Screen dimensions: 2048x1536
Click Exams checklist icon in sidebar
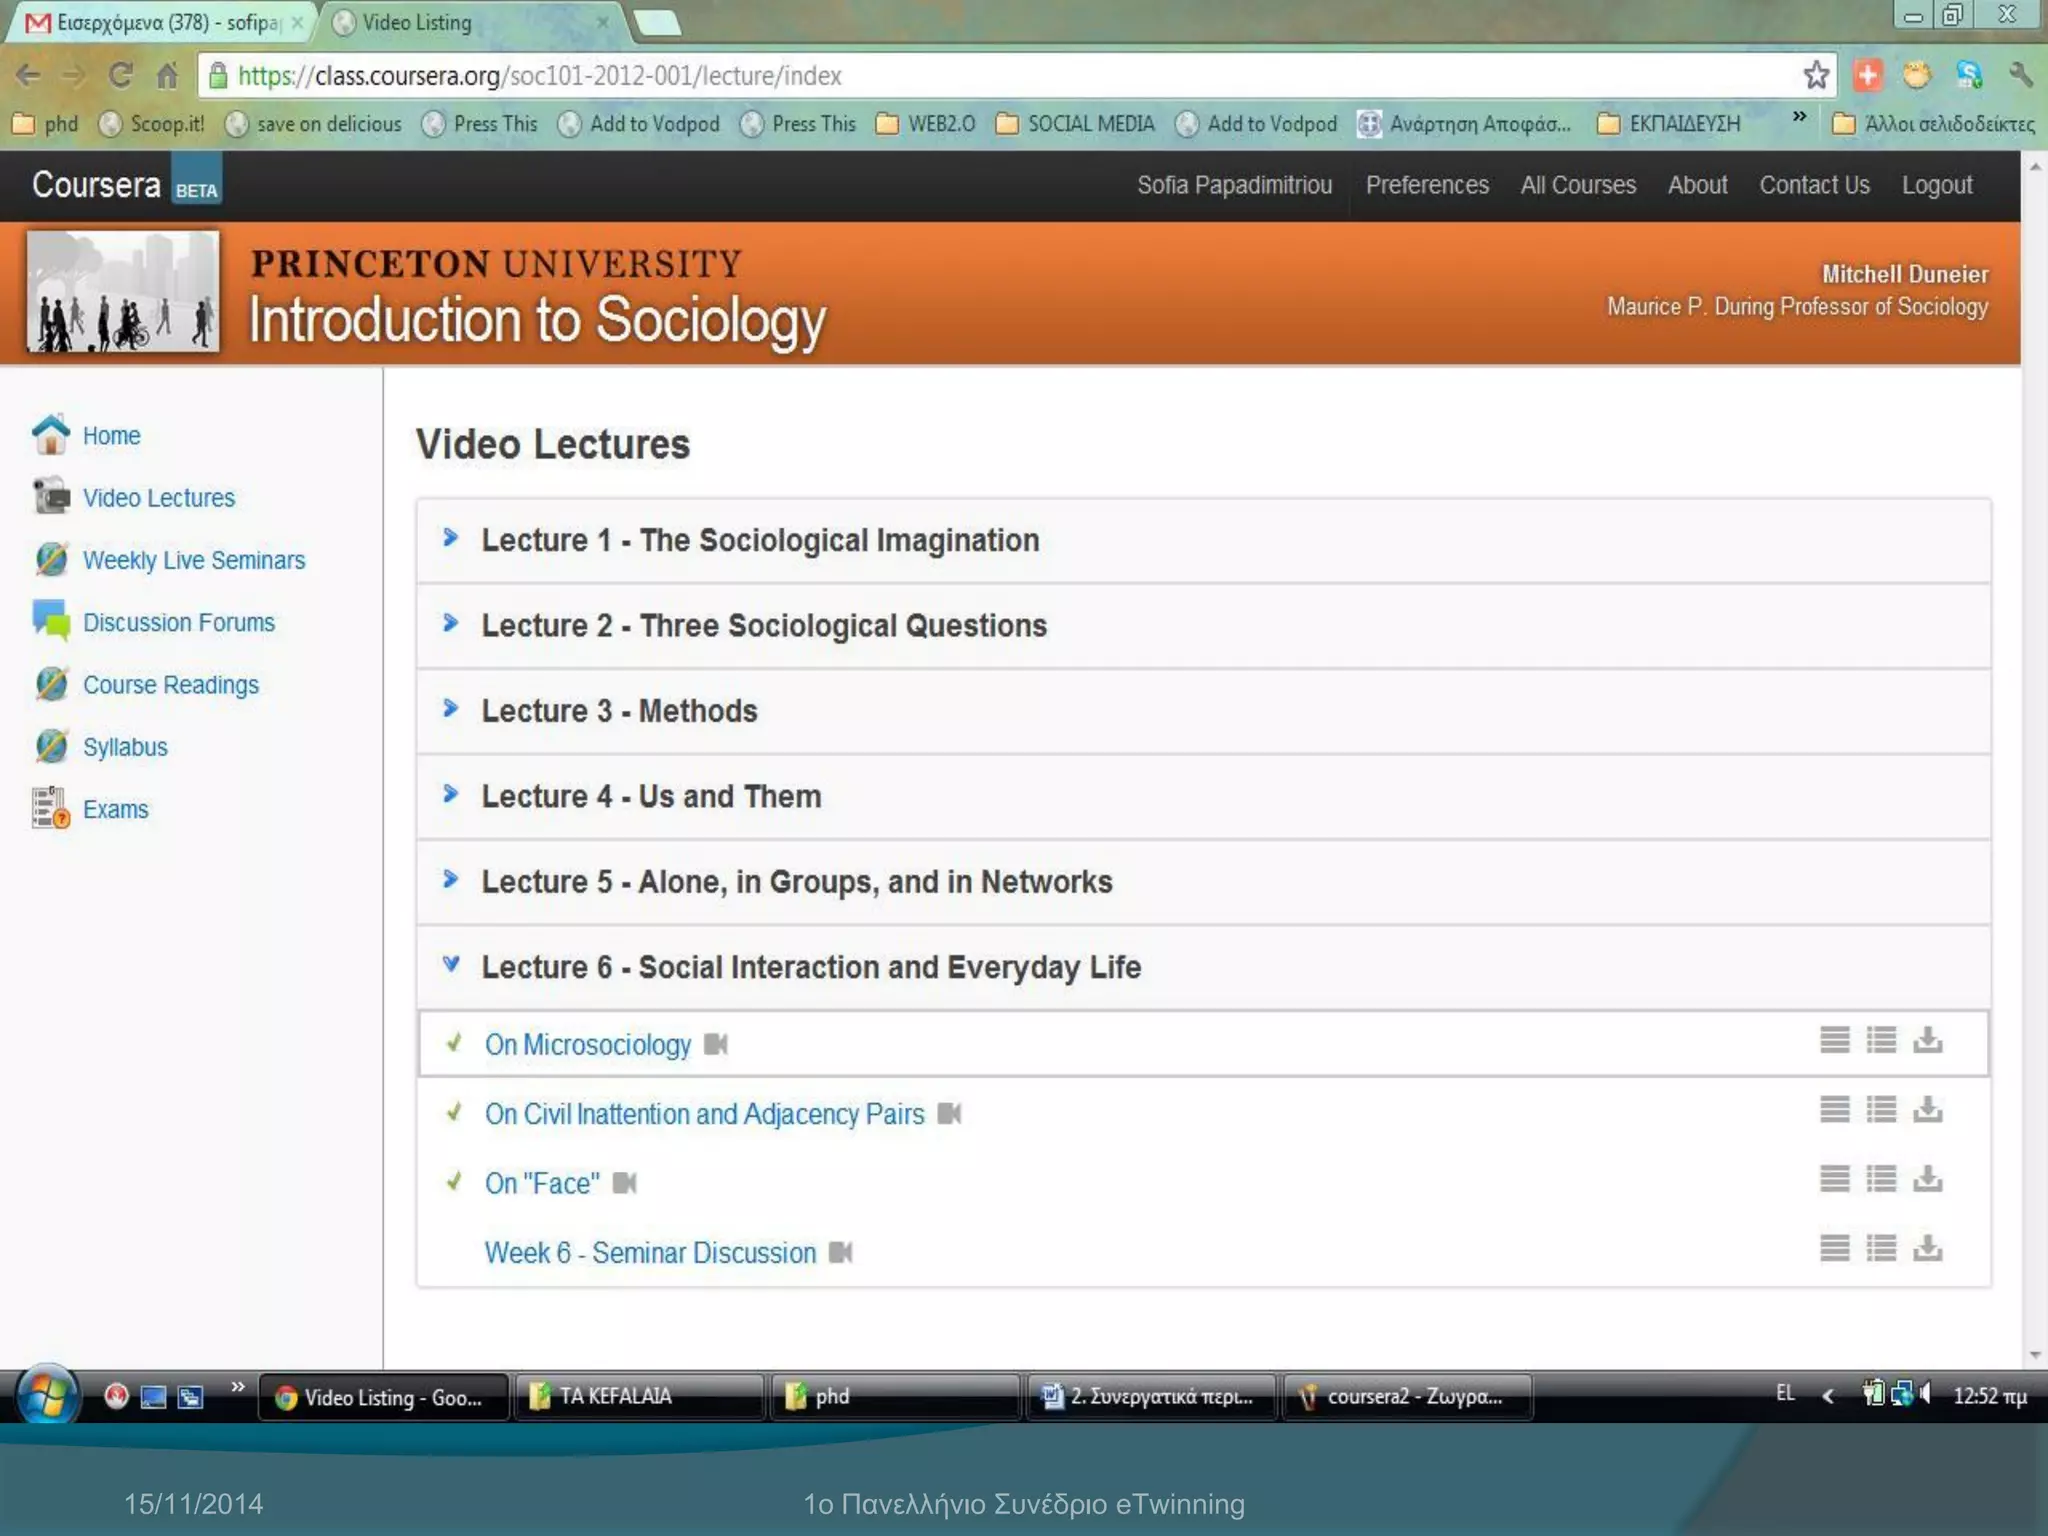point(50,808)
